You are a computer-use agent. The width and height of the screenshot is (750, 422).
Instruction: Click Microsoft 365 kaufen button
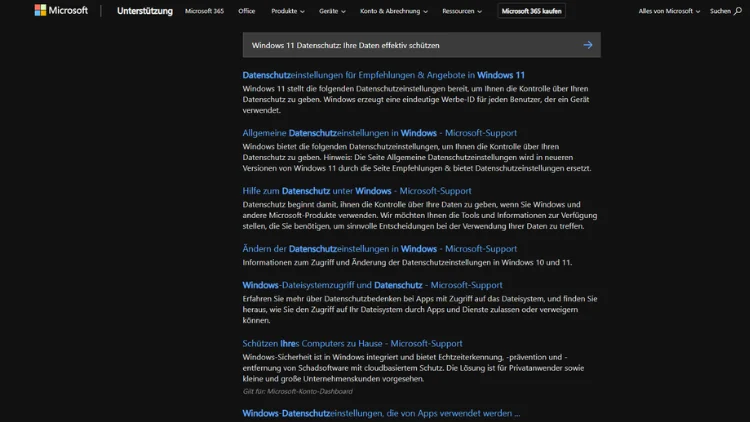coord(531,11)
